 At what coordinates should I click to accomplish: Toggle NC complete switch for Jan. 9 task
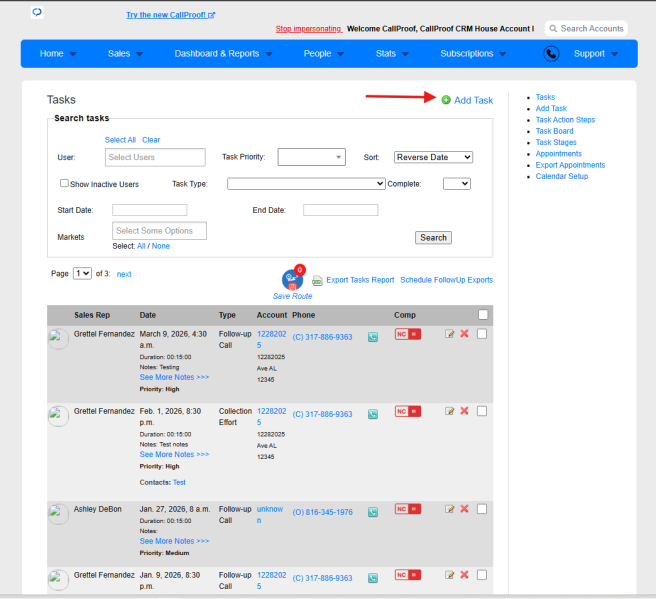407,575
